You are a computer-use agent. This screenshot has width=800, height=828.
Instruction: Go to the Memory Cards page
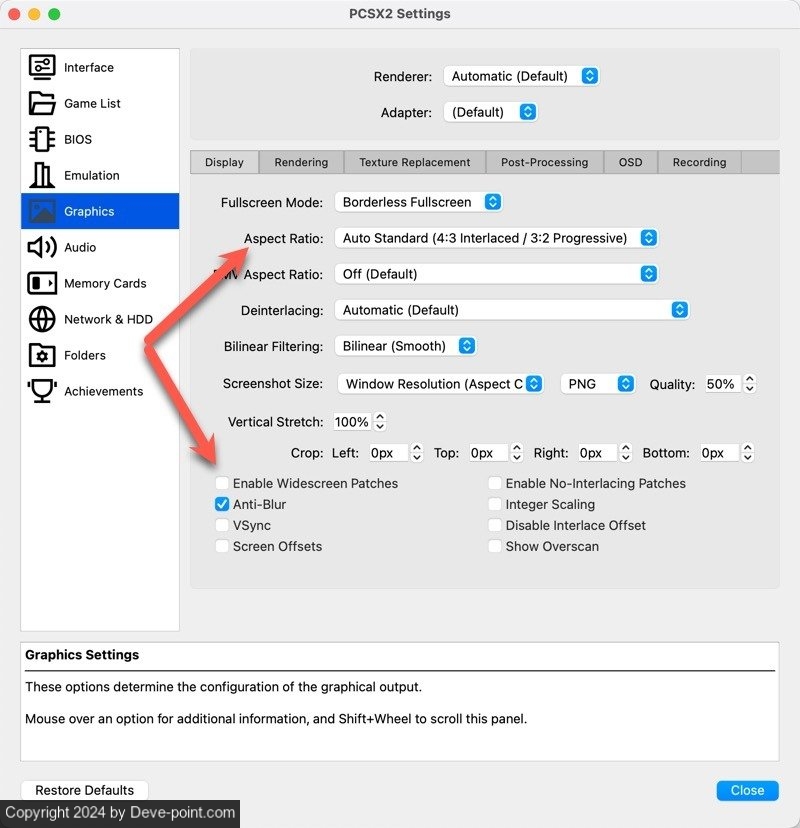click(100, 283)
